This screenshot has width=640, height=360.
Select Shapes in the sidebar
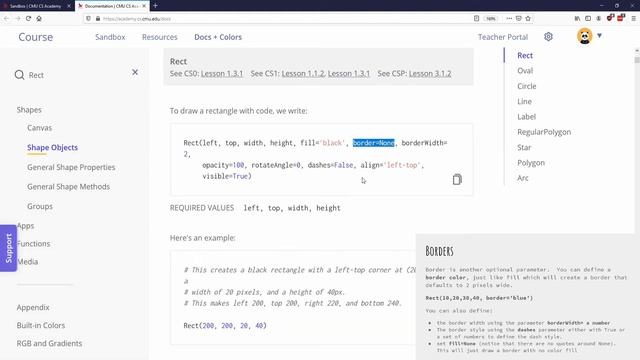click(x=29, y=110)
